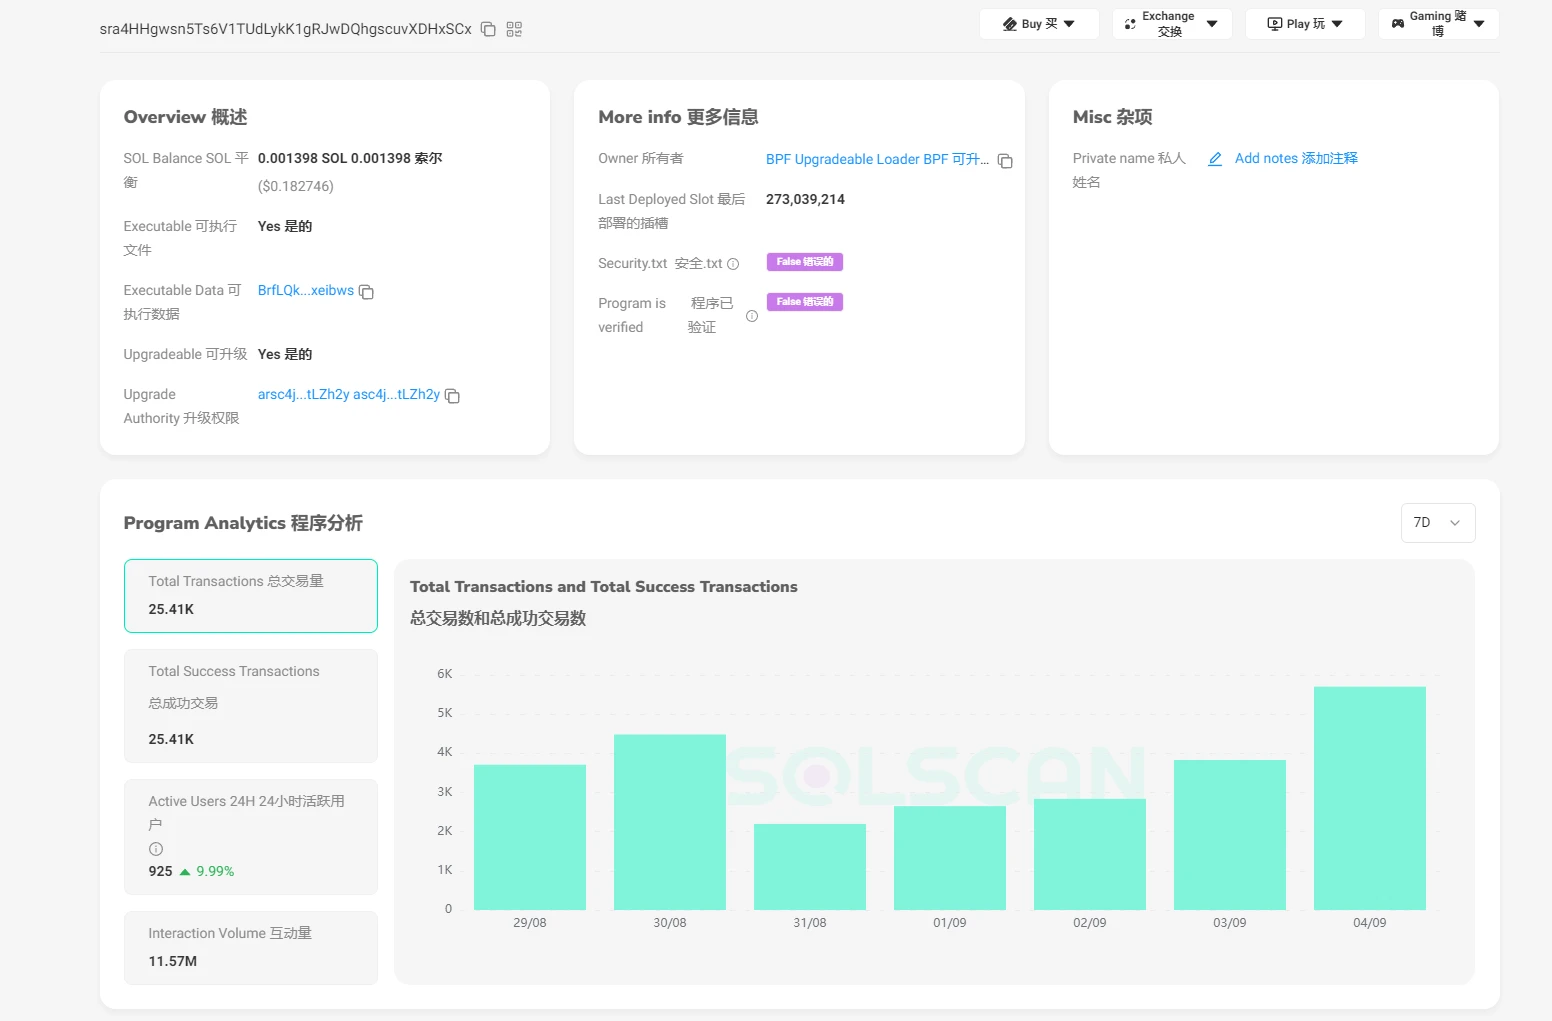The image size is (1552, 1021).
Task: Open the BPF Upgradeable Loader owner link
Action: 876,159
